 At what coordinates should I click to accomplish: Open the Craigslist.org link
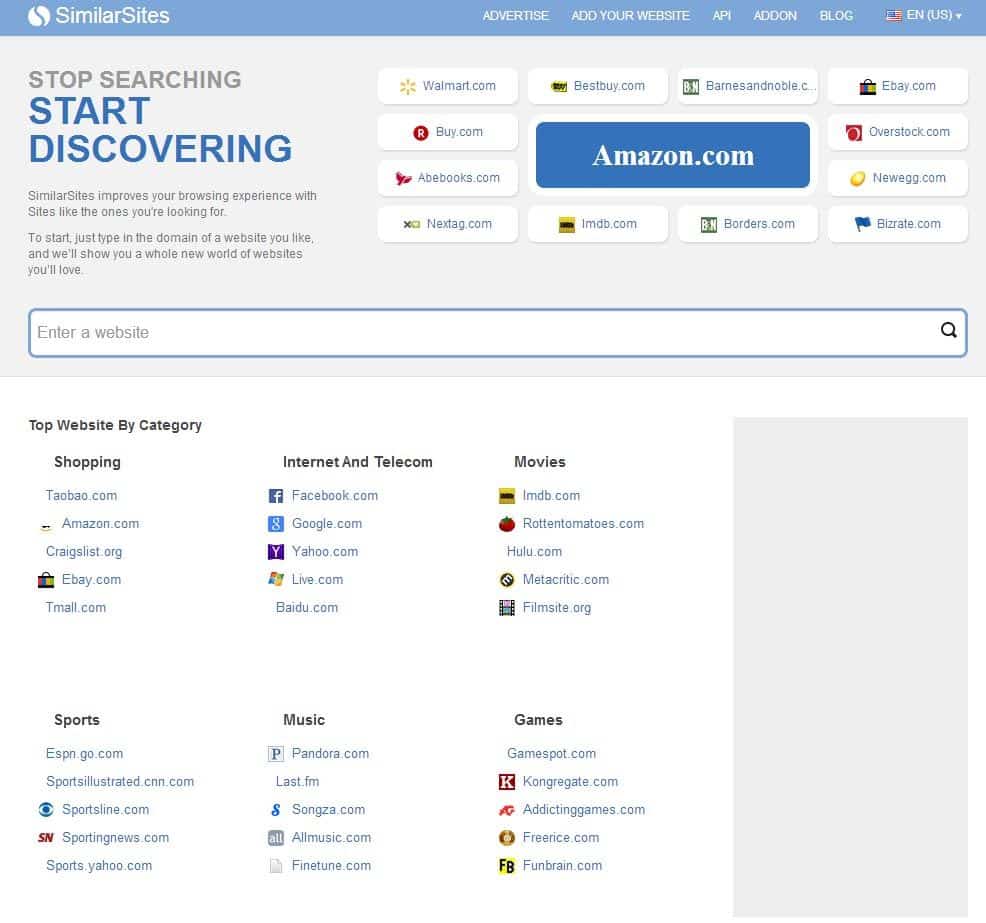[x=84, y=552]
